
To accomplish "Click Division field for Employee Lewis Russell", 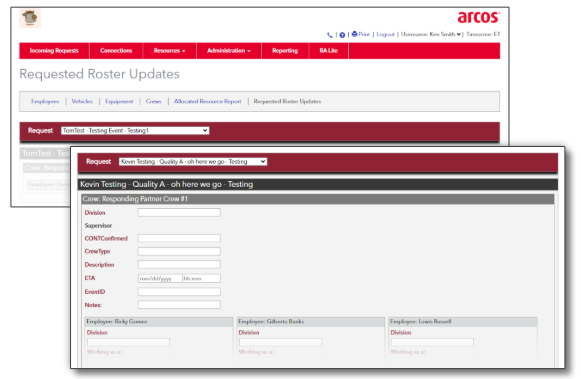I will [432, 342].
